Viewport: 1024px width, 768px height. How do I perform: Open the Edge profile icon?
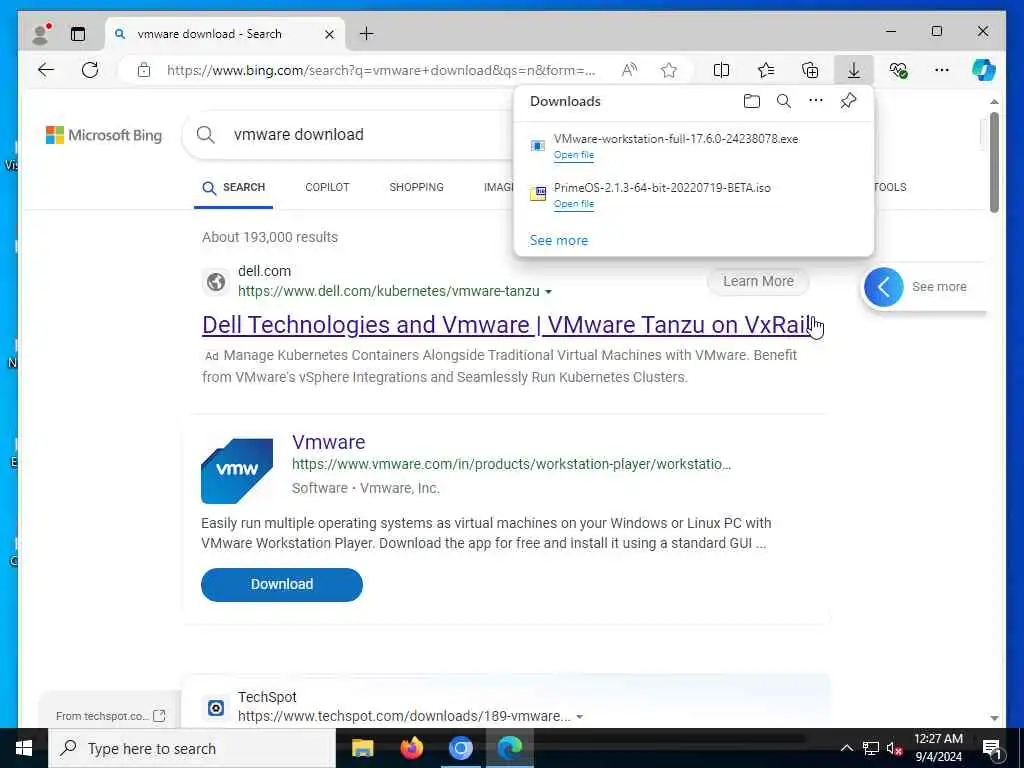pos(41,34)
